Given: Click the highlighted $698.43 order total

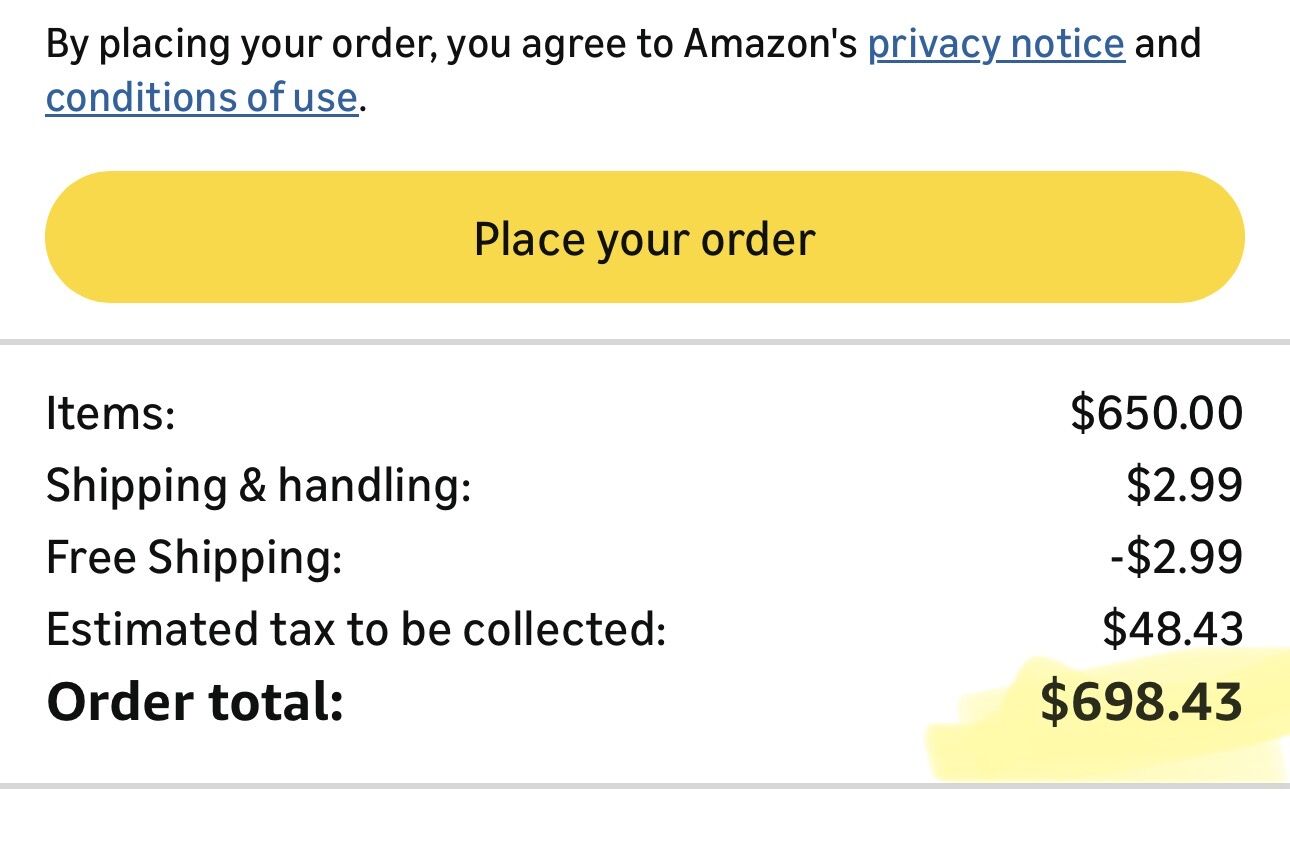Looking at the screenshot, I should click(1141, 702).
